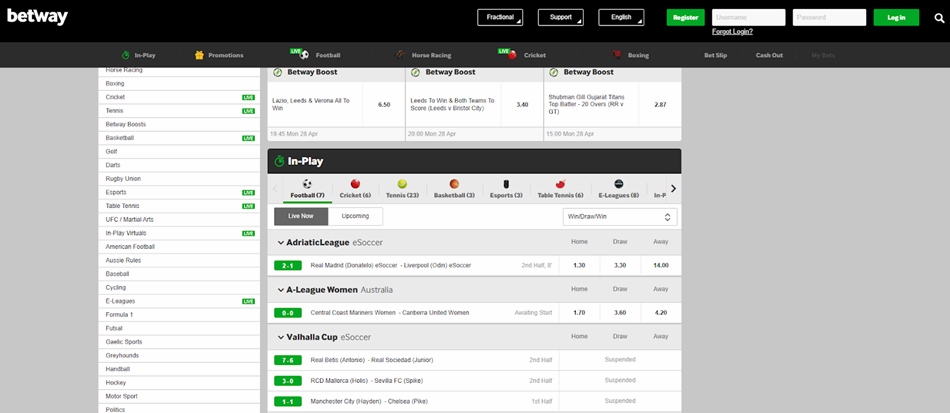Collapse the AdriaticLeague eSoccer section
Viewport: 950px width, 413px height.
click(x=281, y=243)
